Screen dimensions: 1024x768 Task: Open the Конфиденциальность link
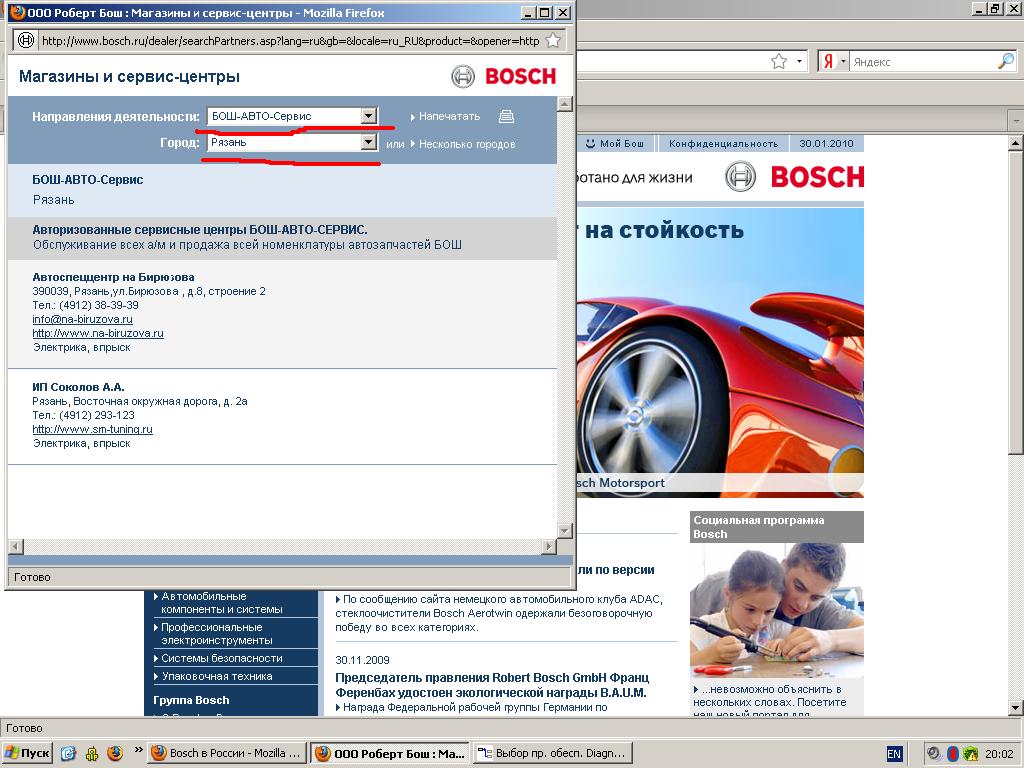(723, 144)
